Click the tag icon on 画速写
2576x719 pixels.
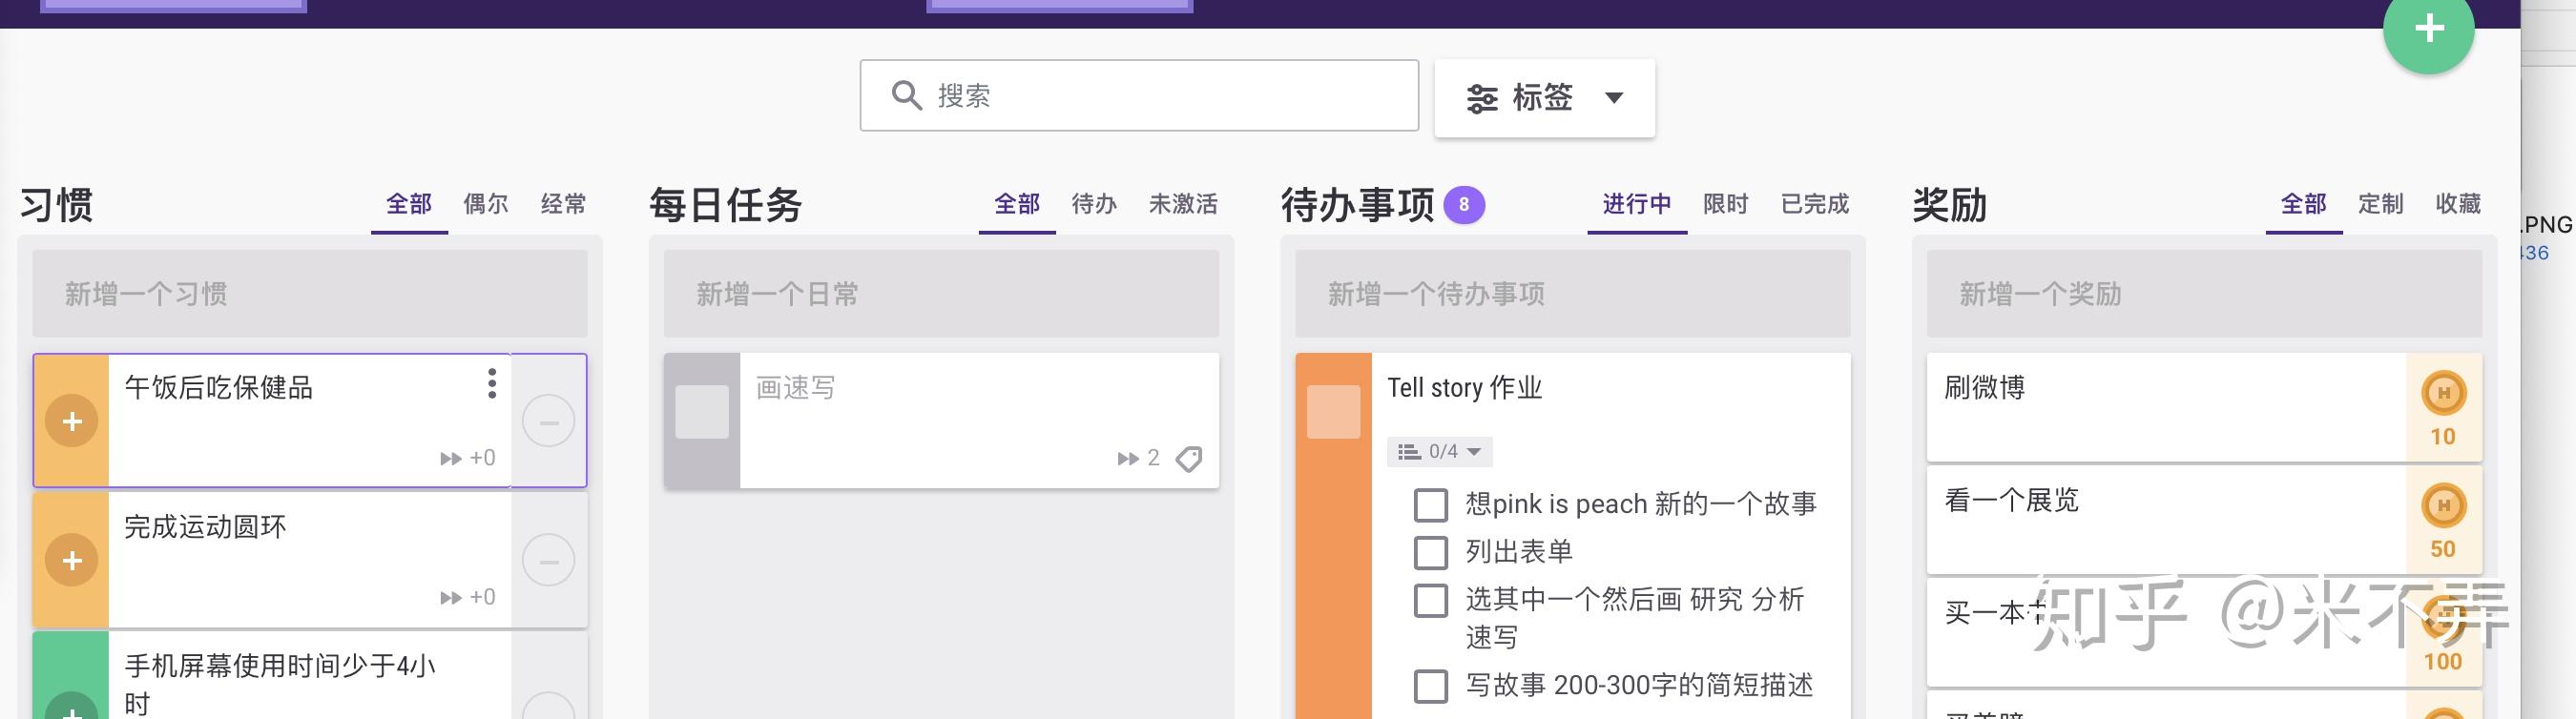(x=1189, y=458)
